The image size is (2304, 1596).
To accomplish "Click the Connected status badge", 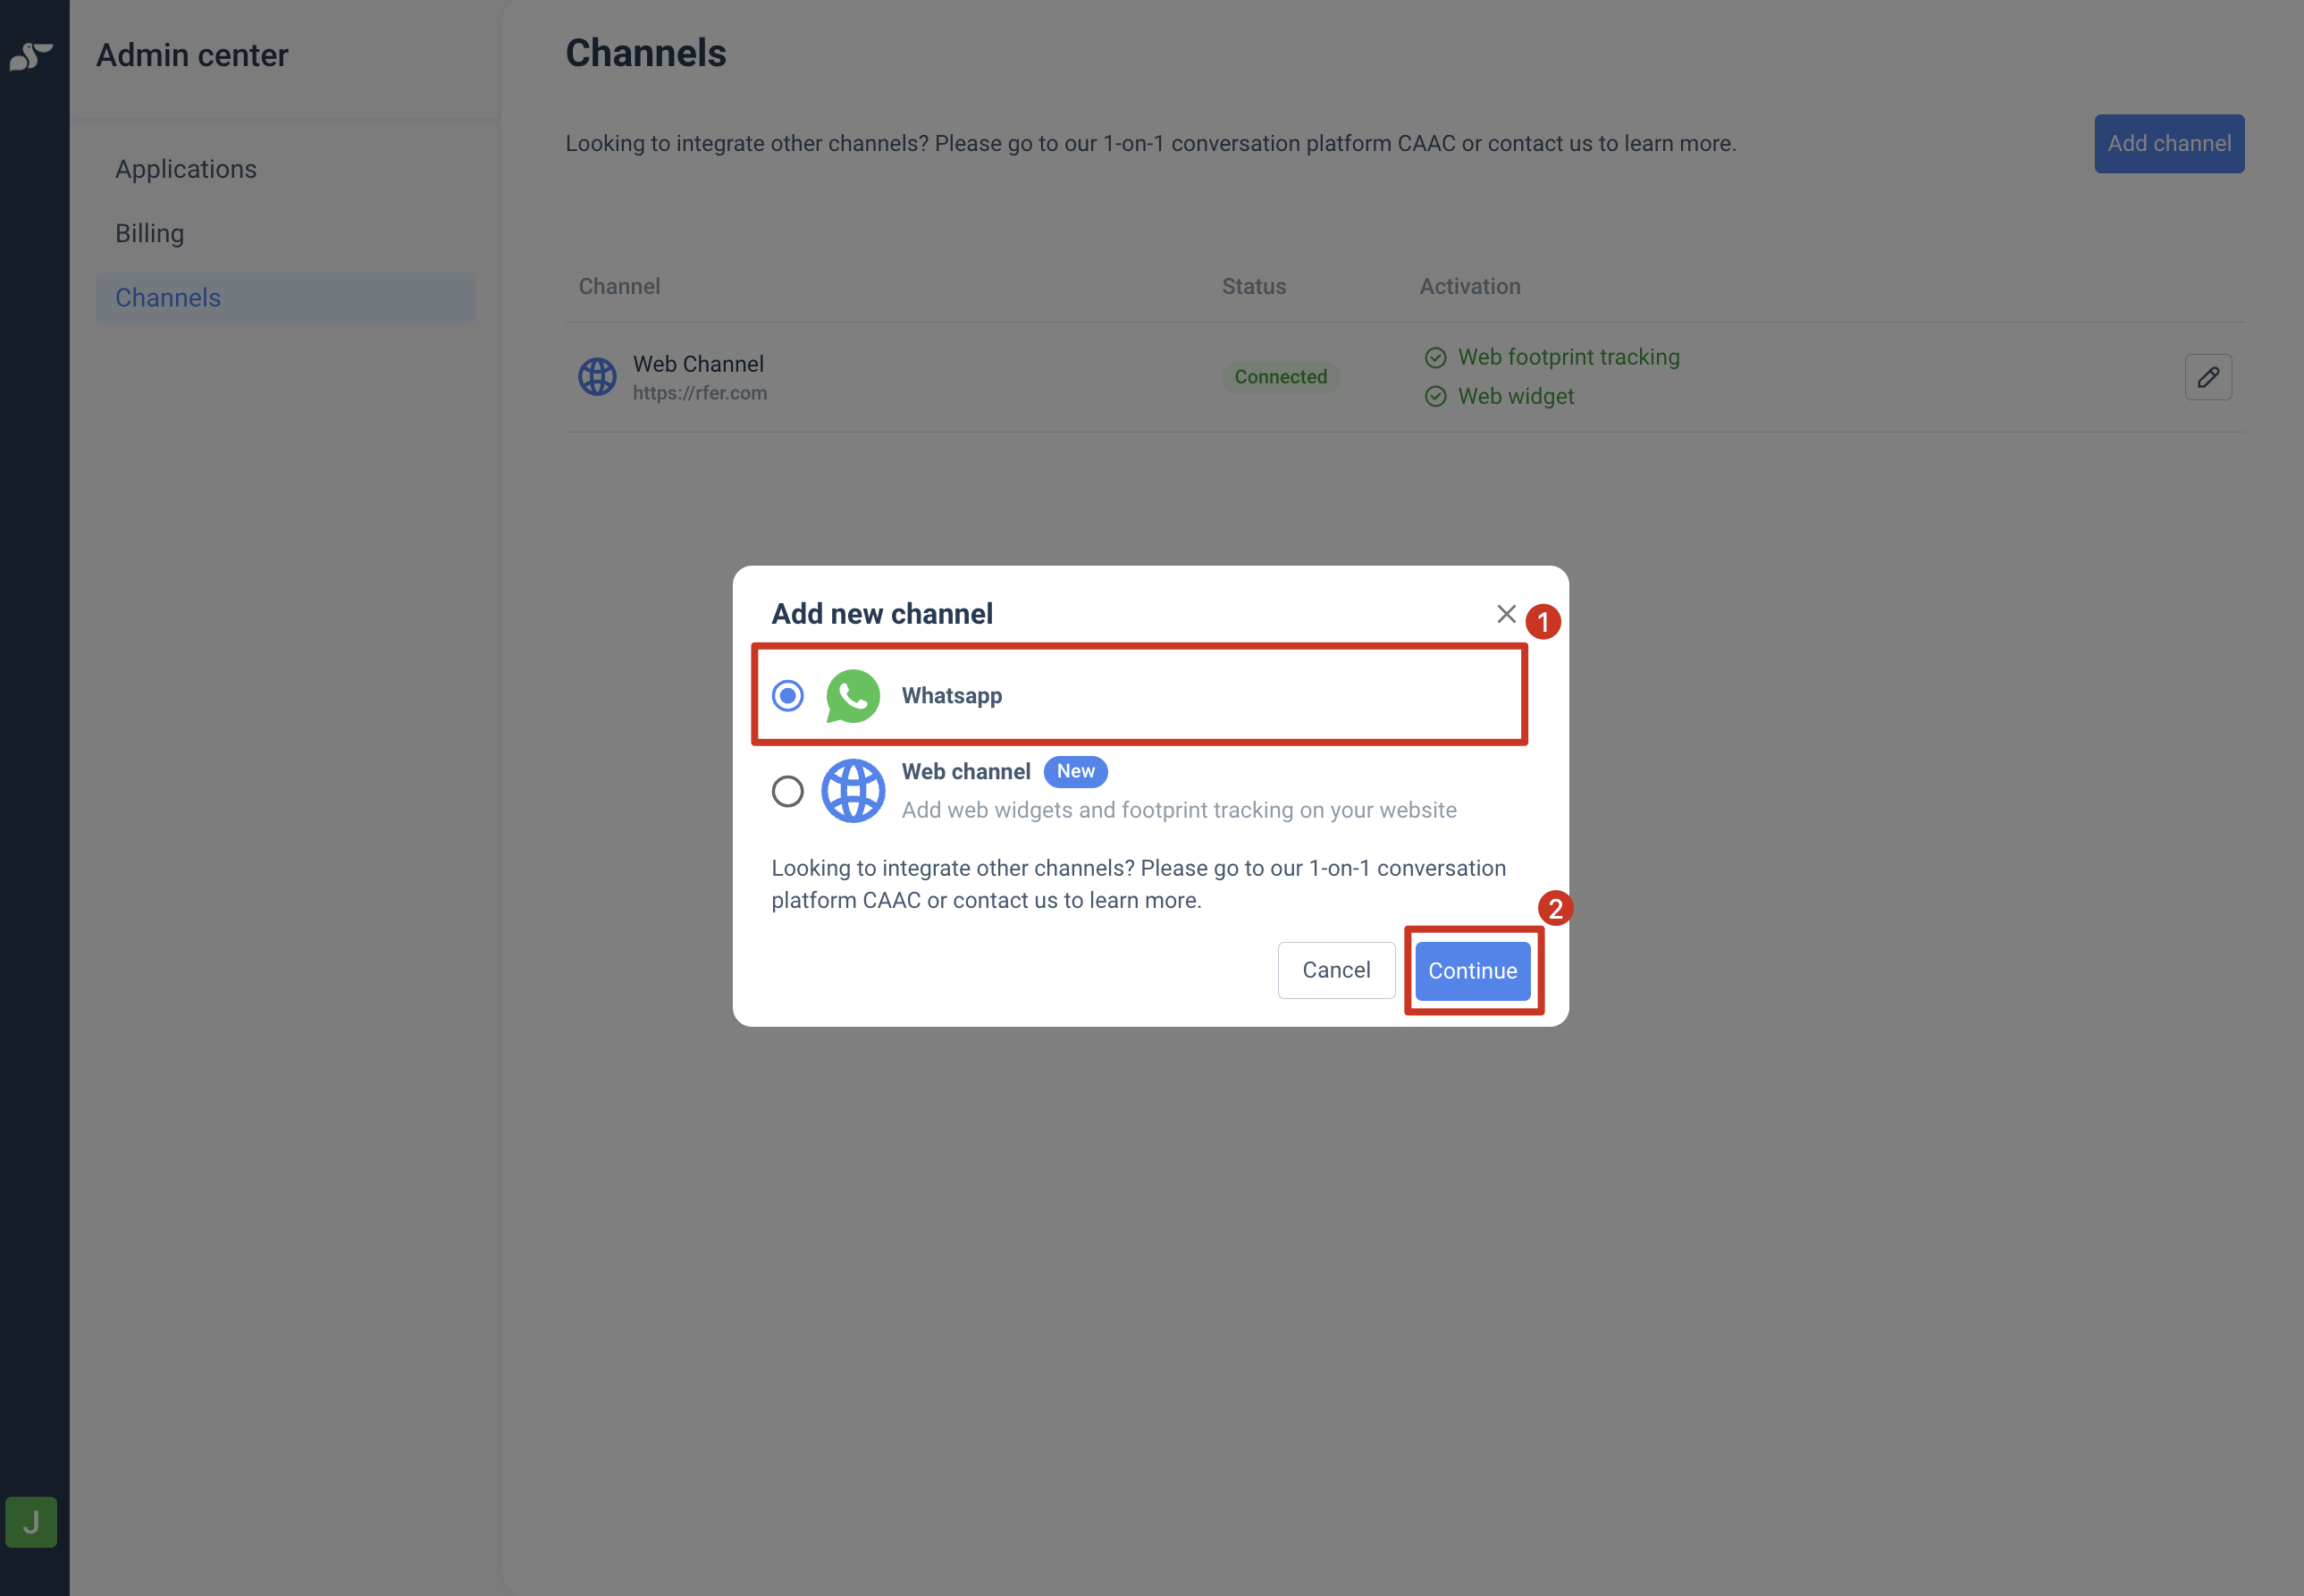I will click(x=1280, y=377).
